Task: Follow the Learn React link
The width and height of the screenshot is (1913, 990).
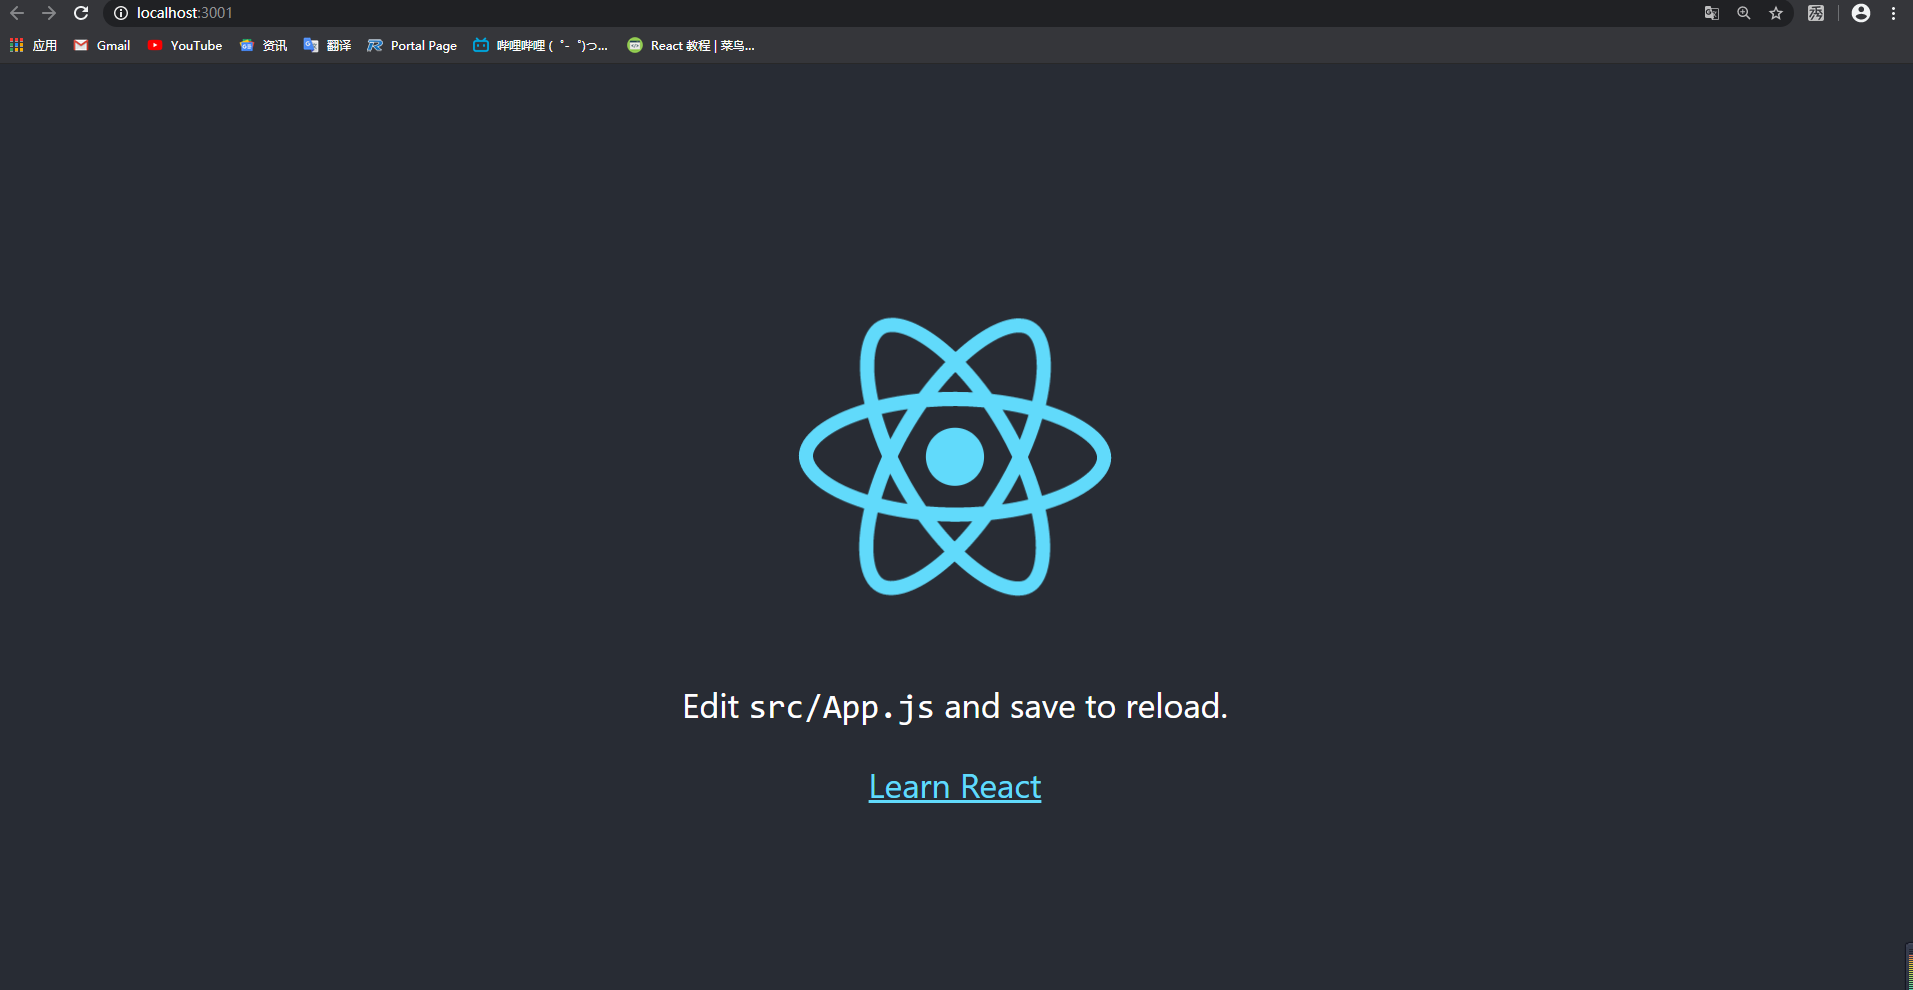Action: [955, 787]
